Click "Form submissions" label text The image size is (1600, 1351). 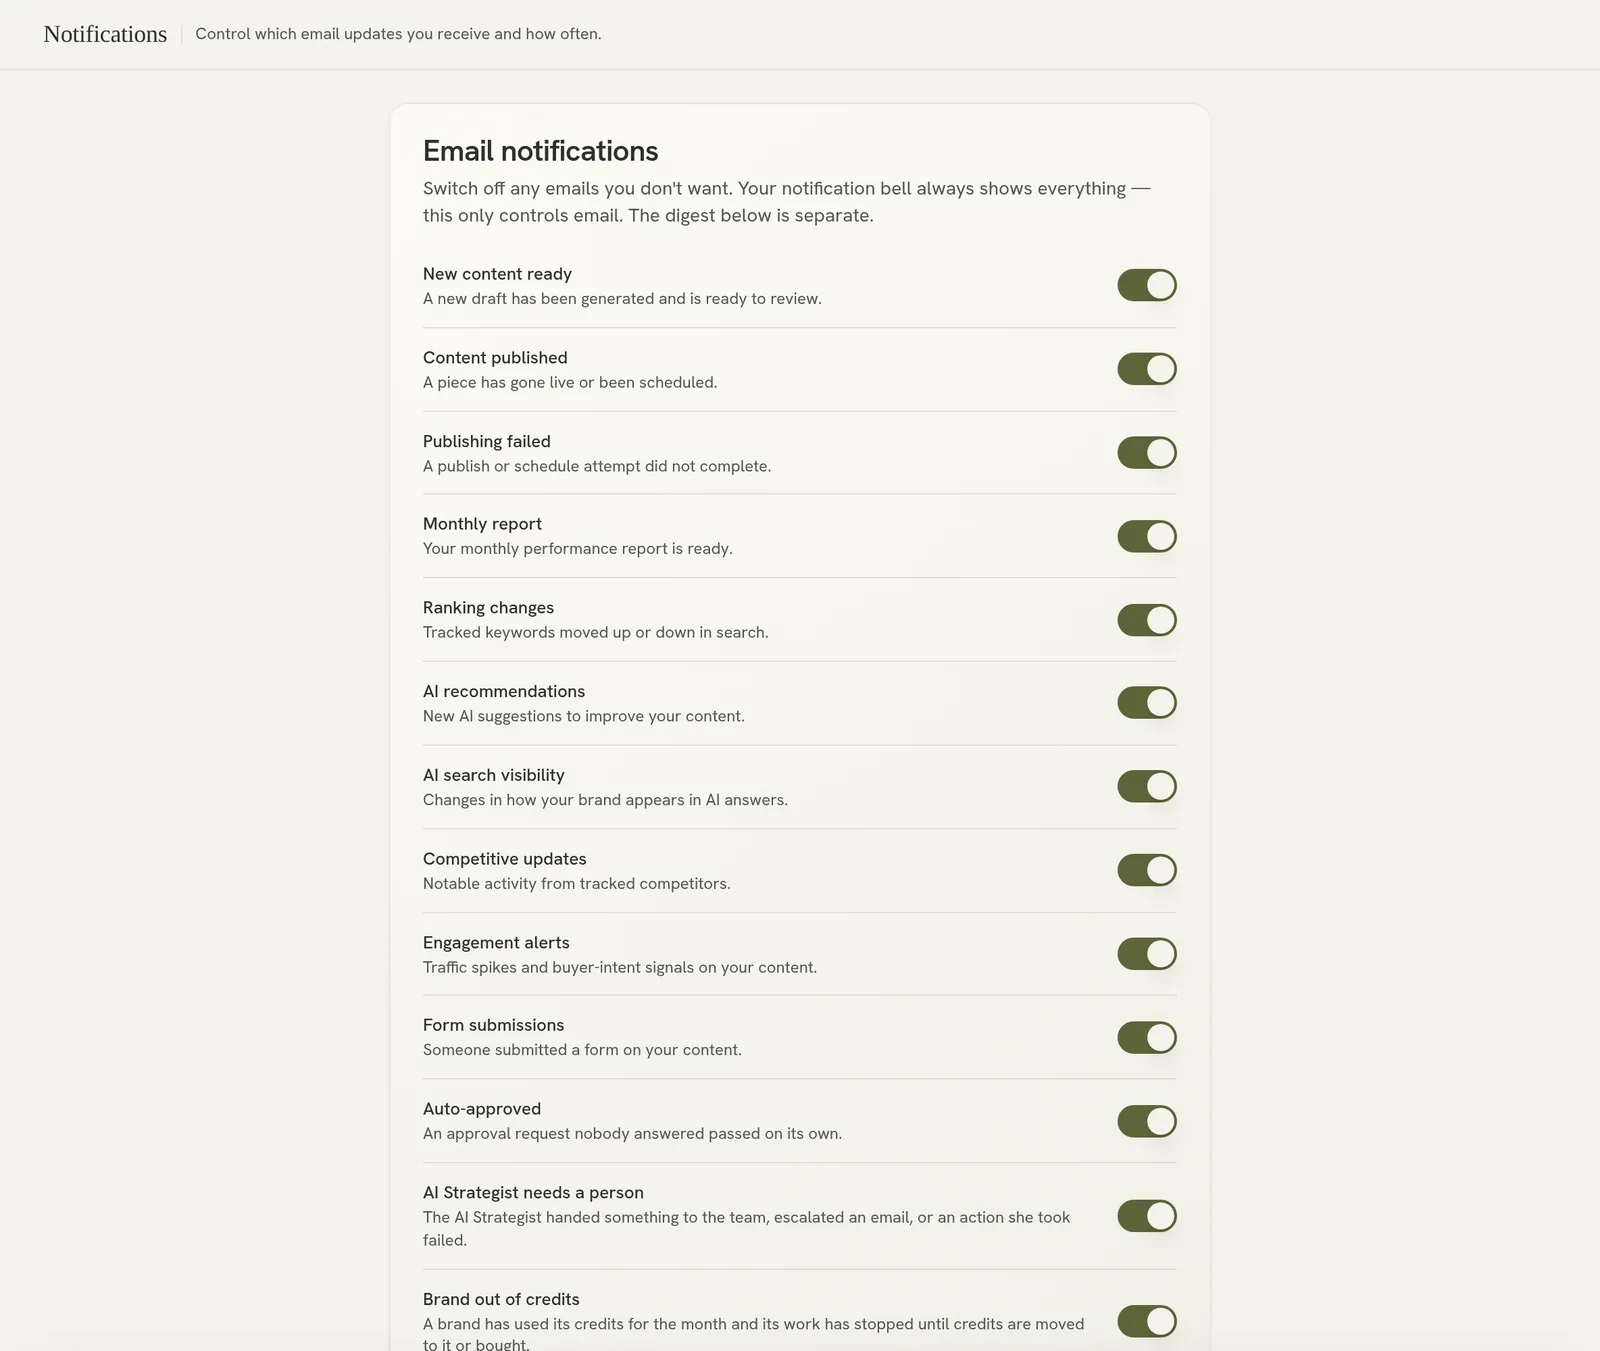pos(493,1025)
